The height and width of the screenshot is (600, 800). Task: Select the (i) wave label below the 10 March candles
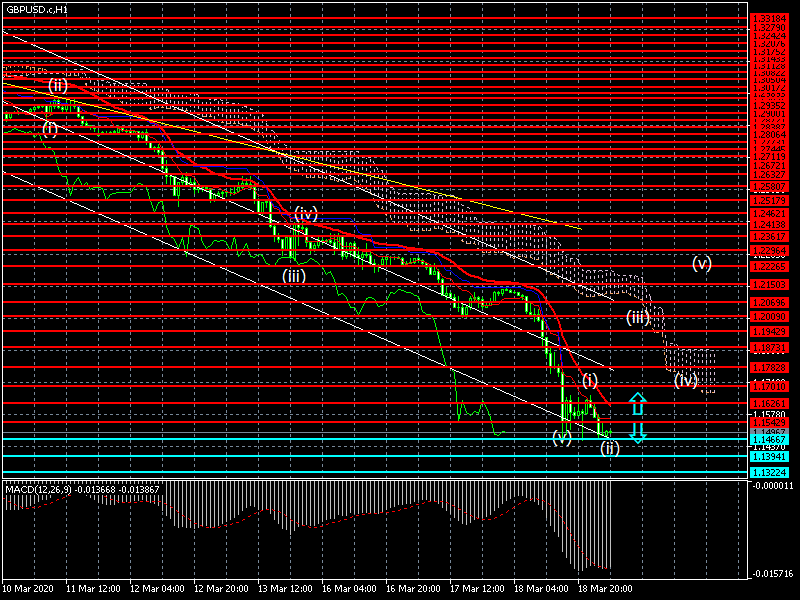(49, 129)
